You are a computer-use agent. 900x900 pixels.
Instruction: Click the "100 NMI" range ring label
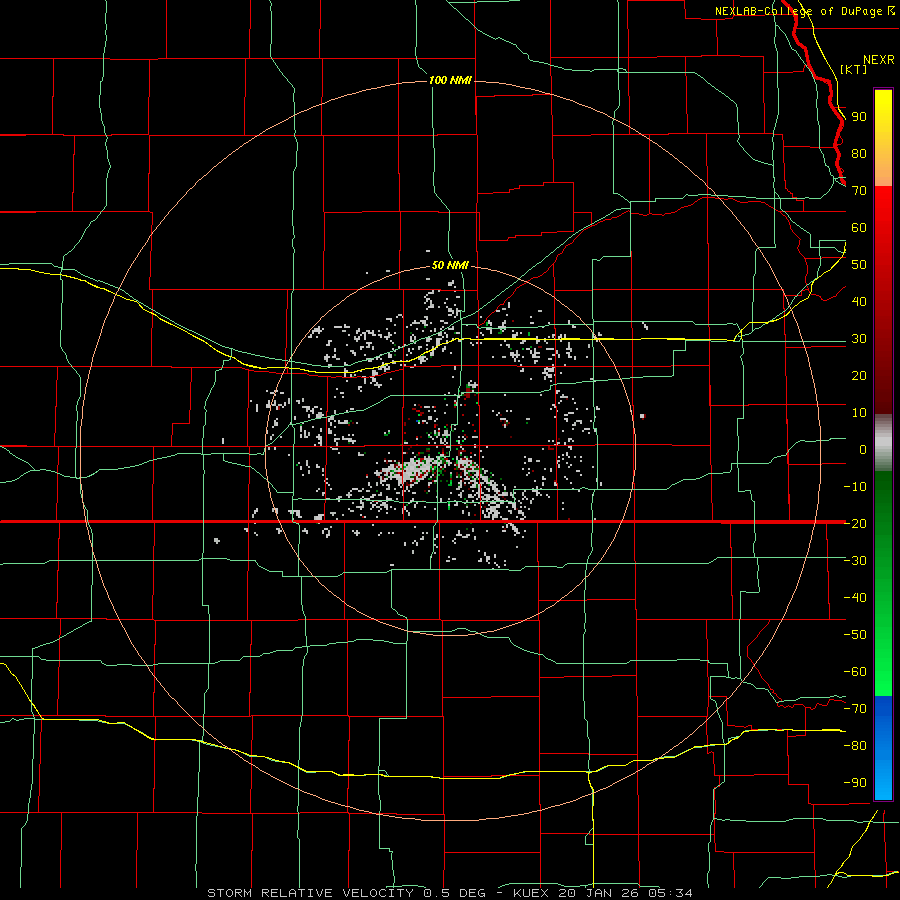450,80
